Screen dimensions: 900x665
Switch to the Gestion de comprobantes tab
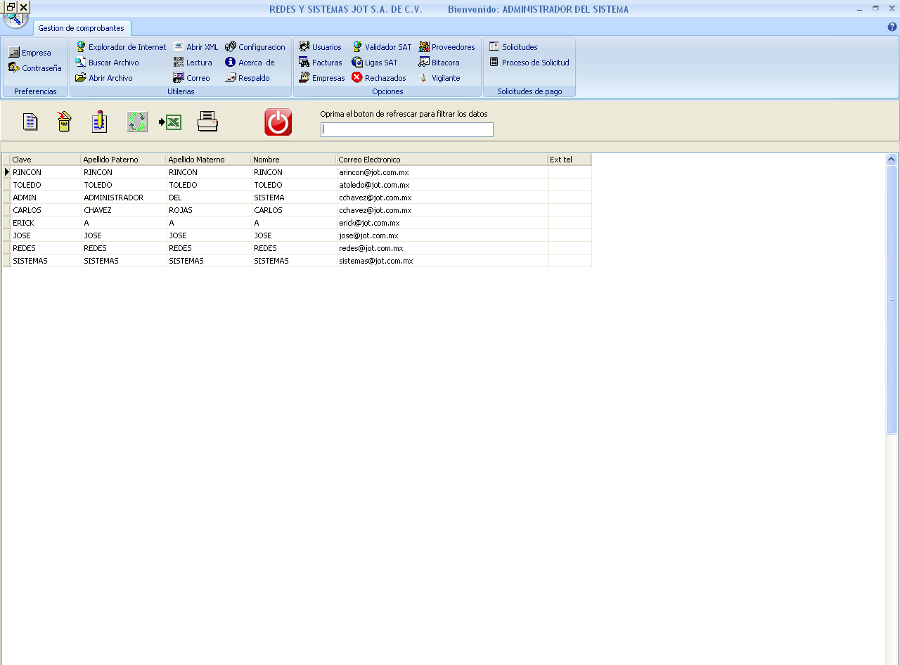[81, 28]
